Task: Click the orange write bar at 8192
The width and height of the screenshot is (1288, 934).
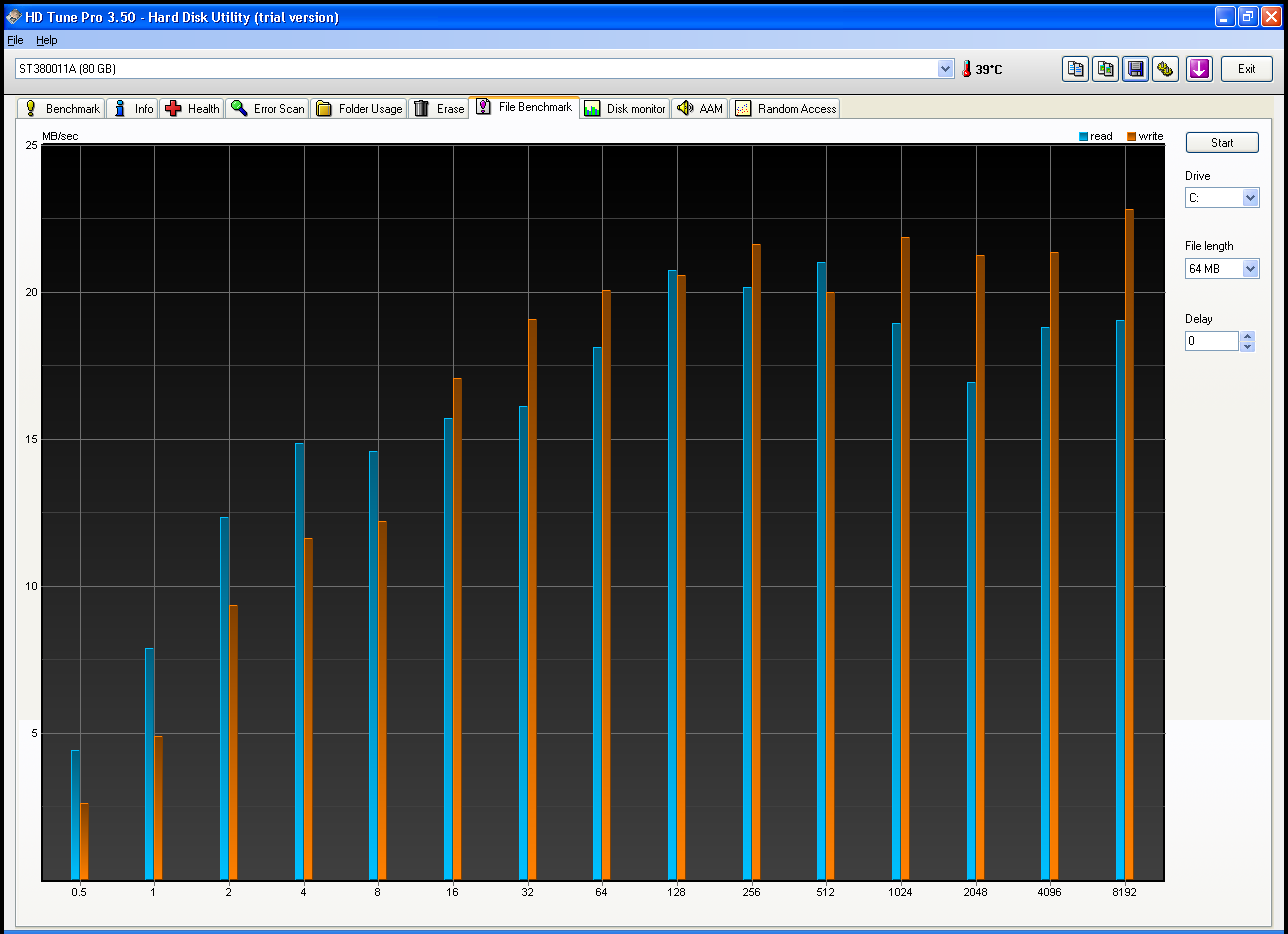Action: [x=1129, y=544]
